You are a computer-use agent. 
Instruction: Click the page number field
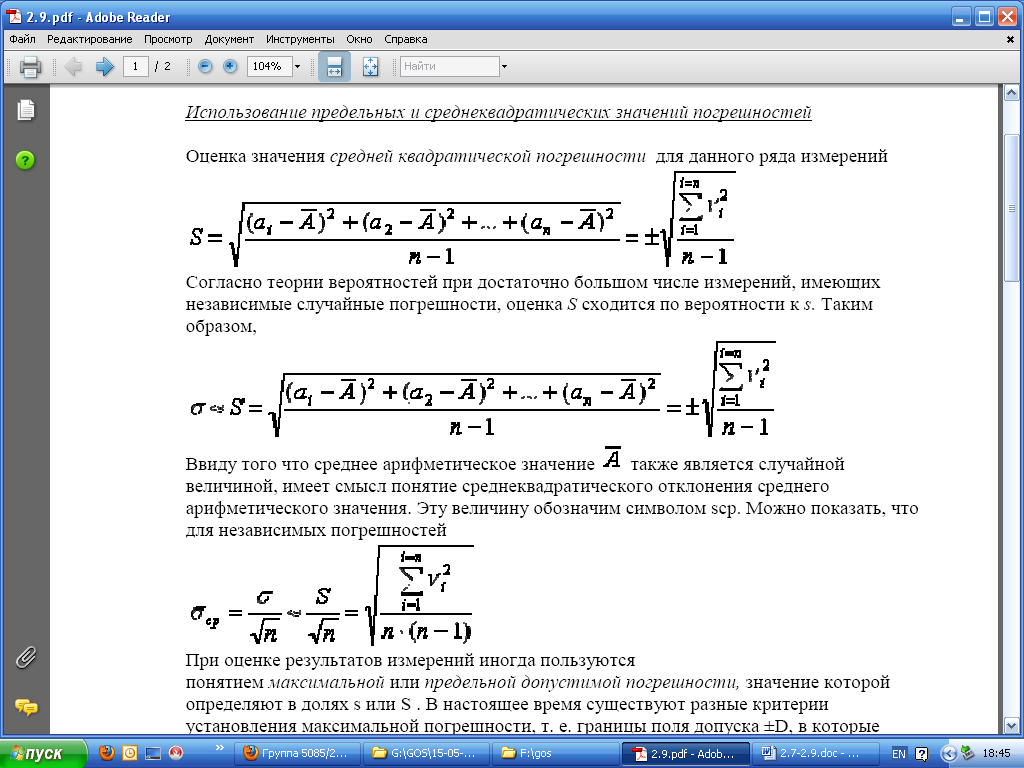(x=136, y=67)
